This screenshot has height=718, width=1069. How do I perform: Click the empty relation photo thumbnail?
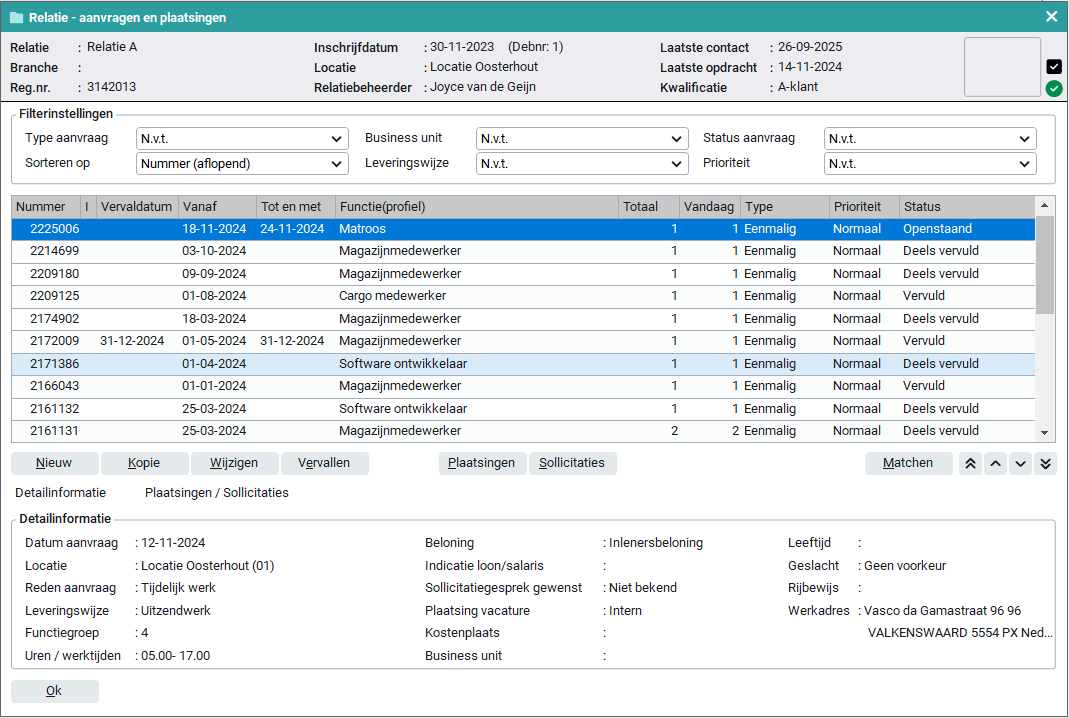click(1002, 67)
